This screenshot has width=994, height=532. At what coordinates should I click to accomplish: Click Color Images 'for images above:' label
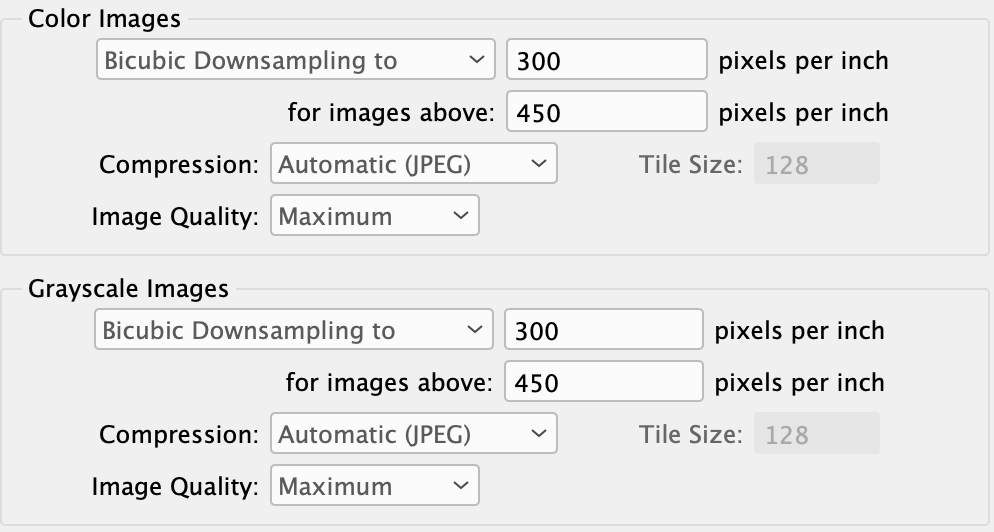tap(390, 112)
